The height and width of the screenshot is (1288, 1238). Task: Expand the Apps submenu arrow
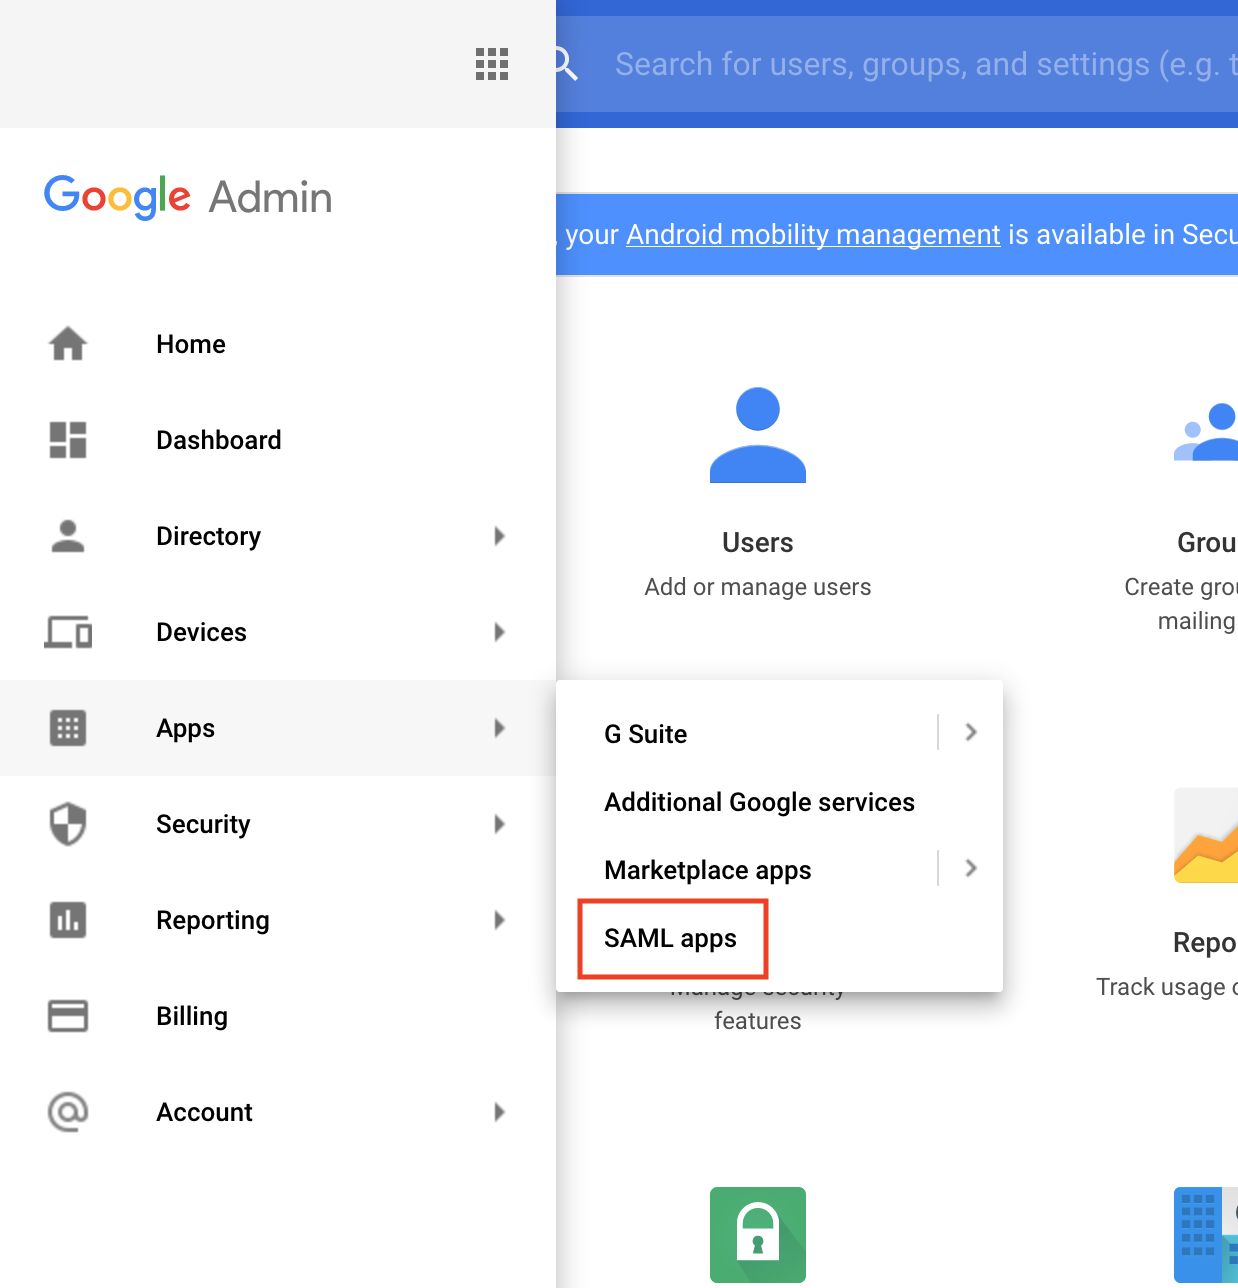pos(500,728)
